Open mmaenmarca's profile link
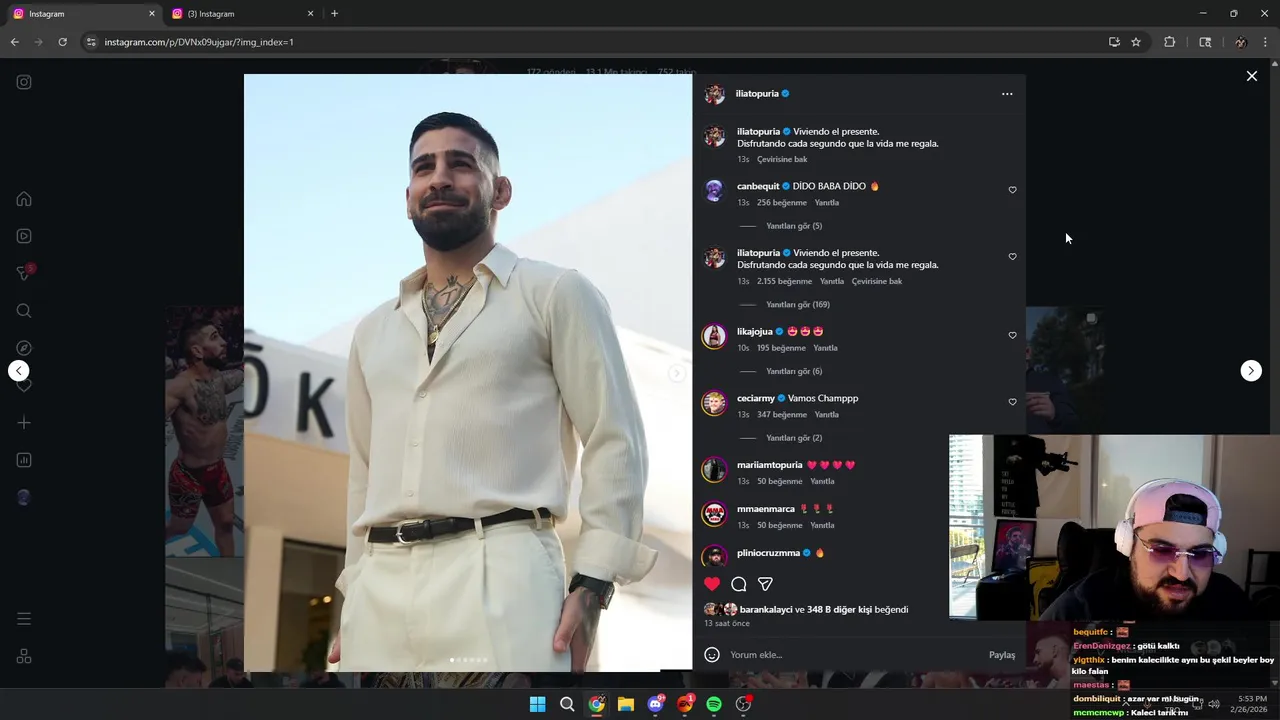This screenshot has width=1280, height=720. 766,509
